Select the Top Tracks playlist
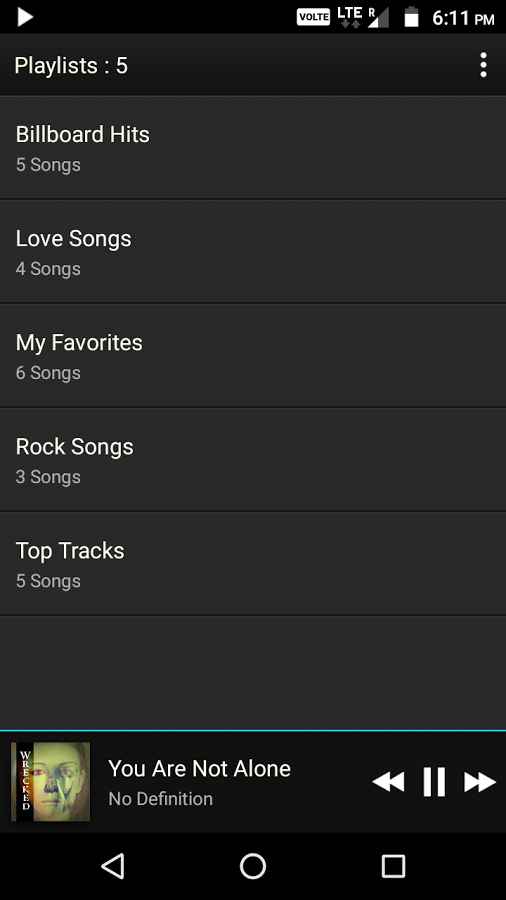 pyautogui.click(x=253, y=564)
